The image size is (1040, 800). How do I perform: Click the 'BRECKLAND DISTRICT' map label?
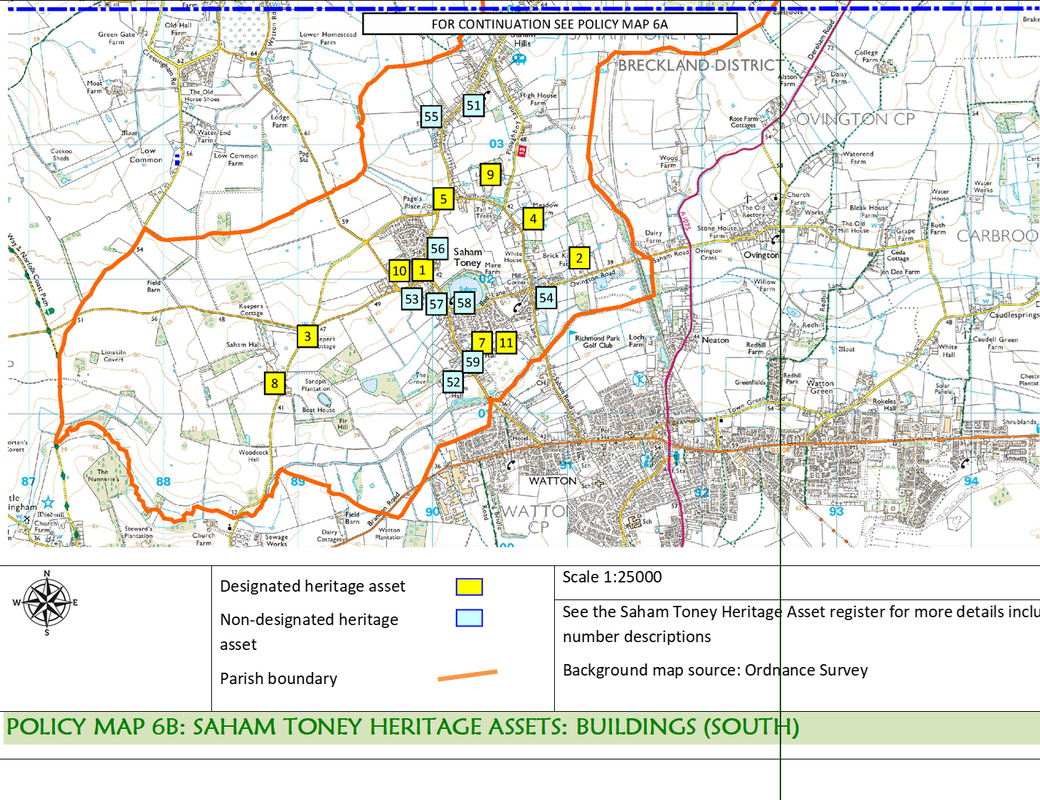700,66
